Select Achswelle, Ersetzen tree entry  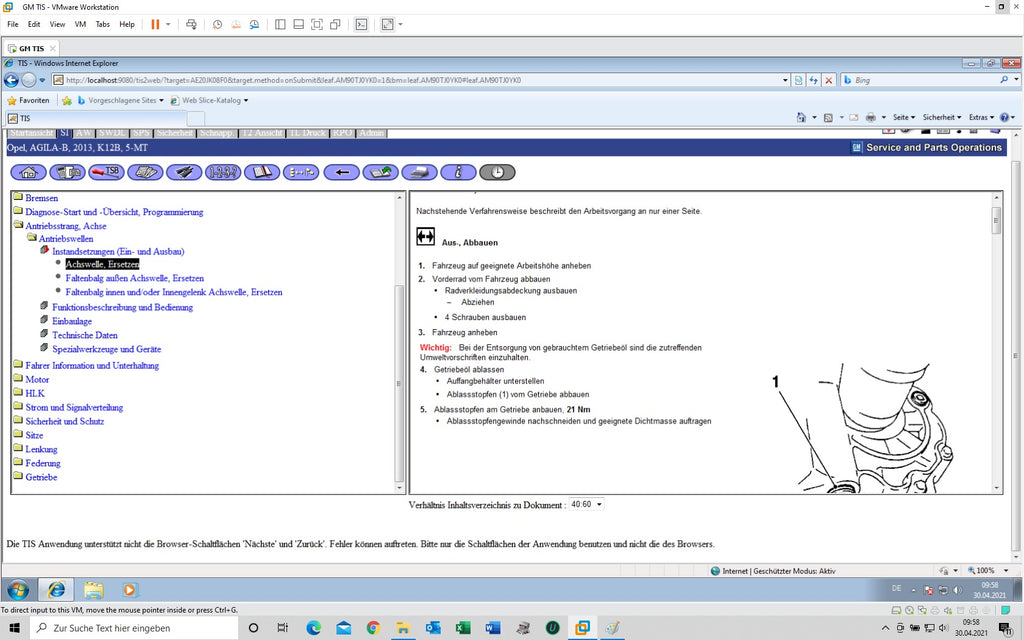(102, 264)
